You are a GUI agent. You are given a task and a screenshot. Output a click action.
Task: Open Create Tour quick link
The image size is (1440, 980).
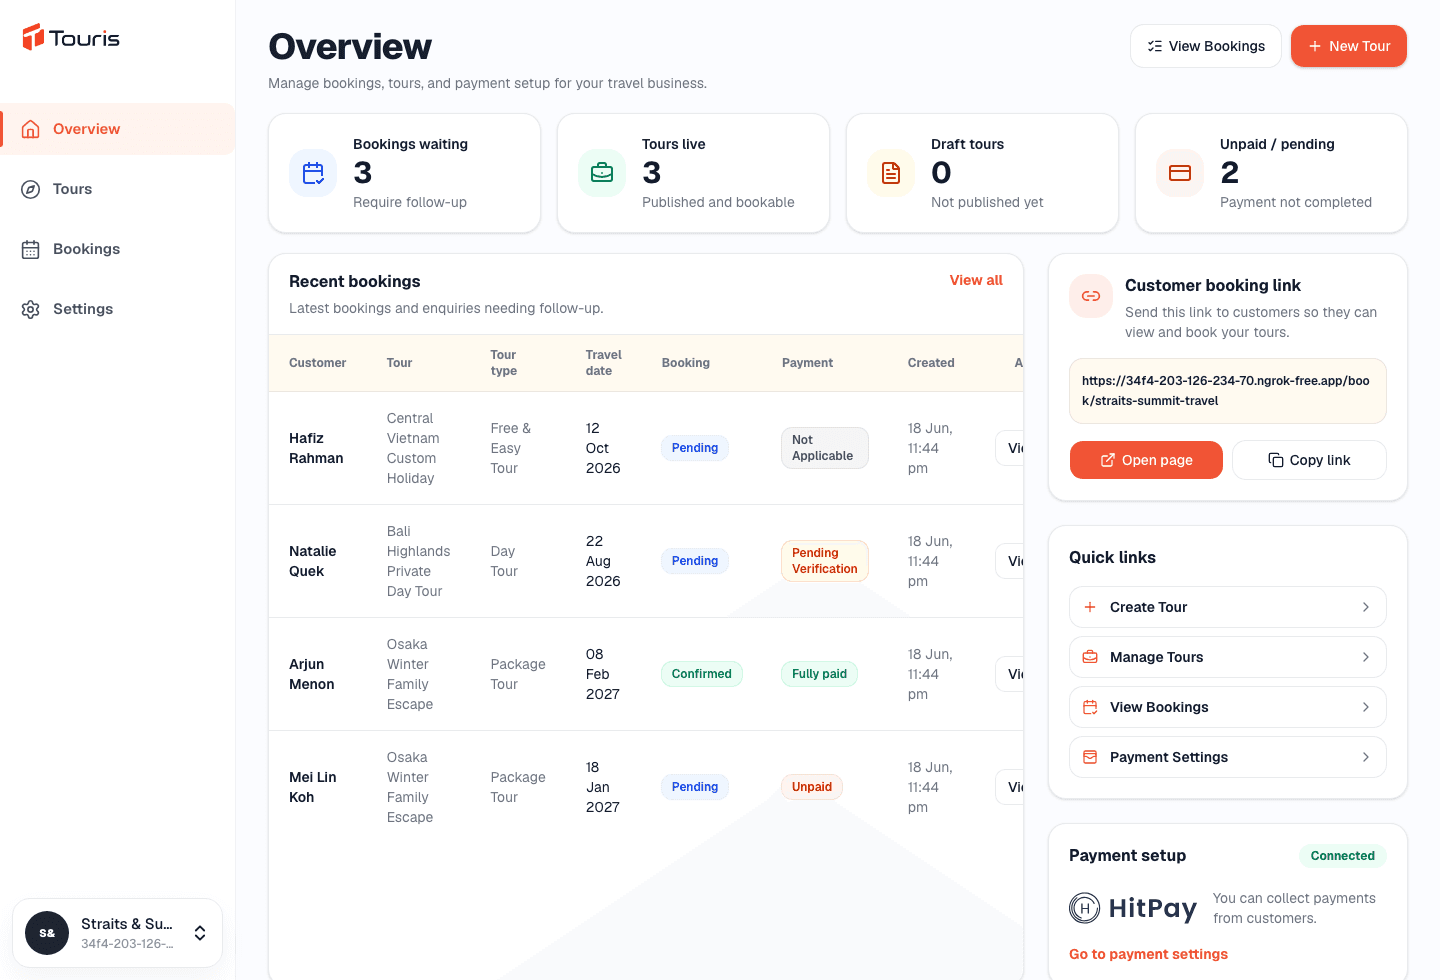[1227, 607]
